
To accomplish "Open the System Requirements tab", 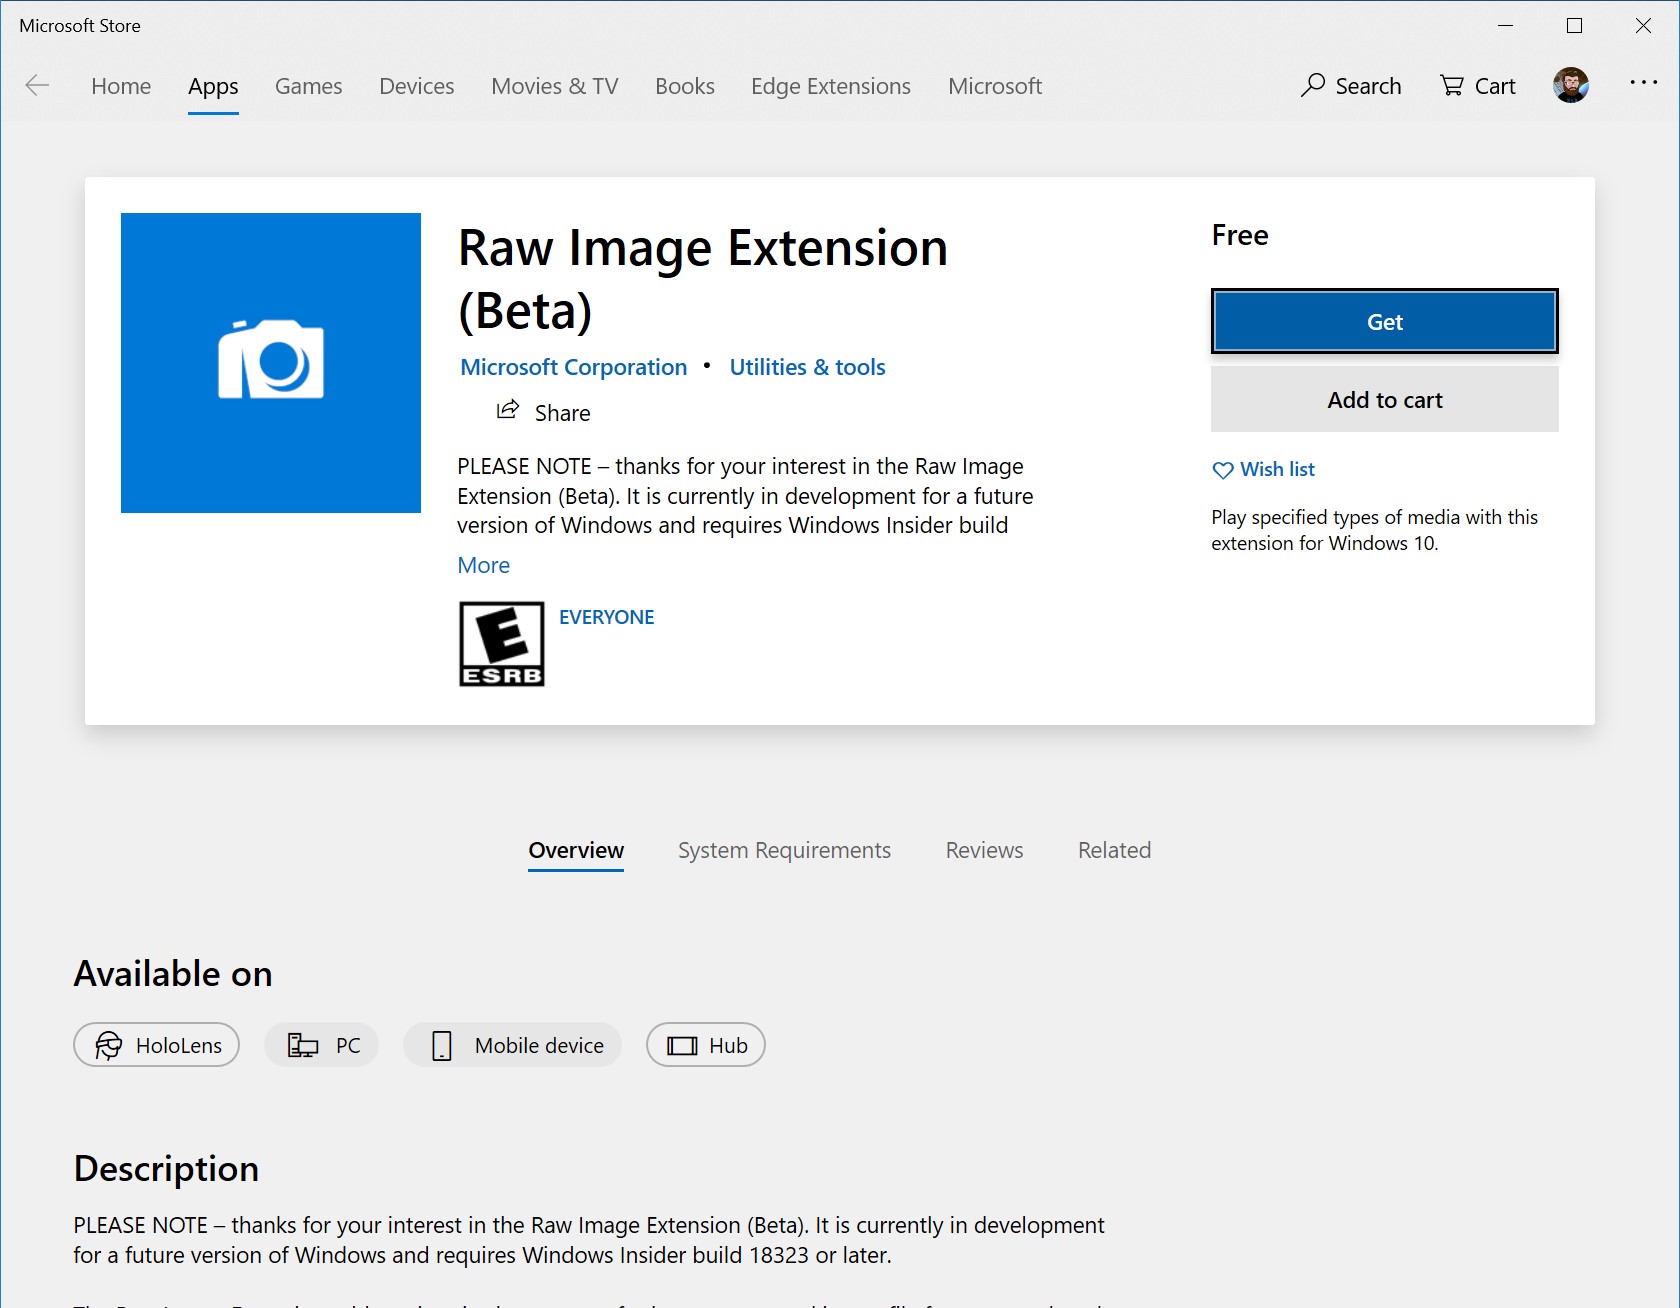I will point(784,850).
